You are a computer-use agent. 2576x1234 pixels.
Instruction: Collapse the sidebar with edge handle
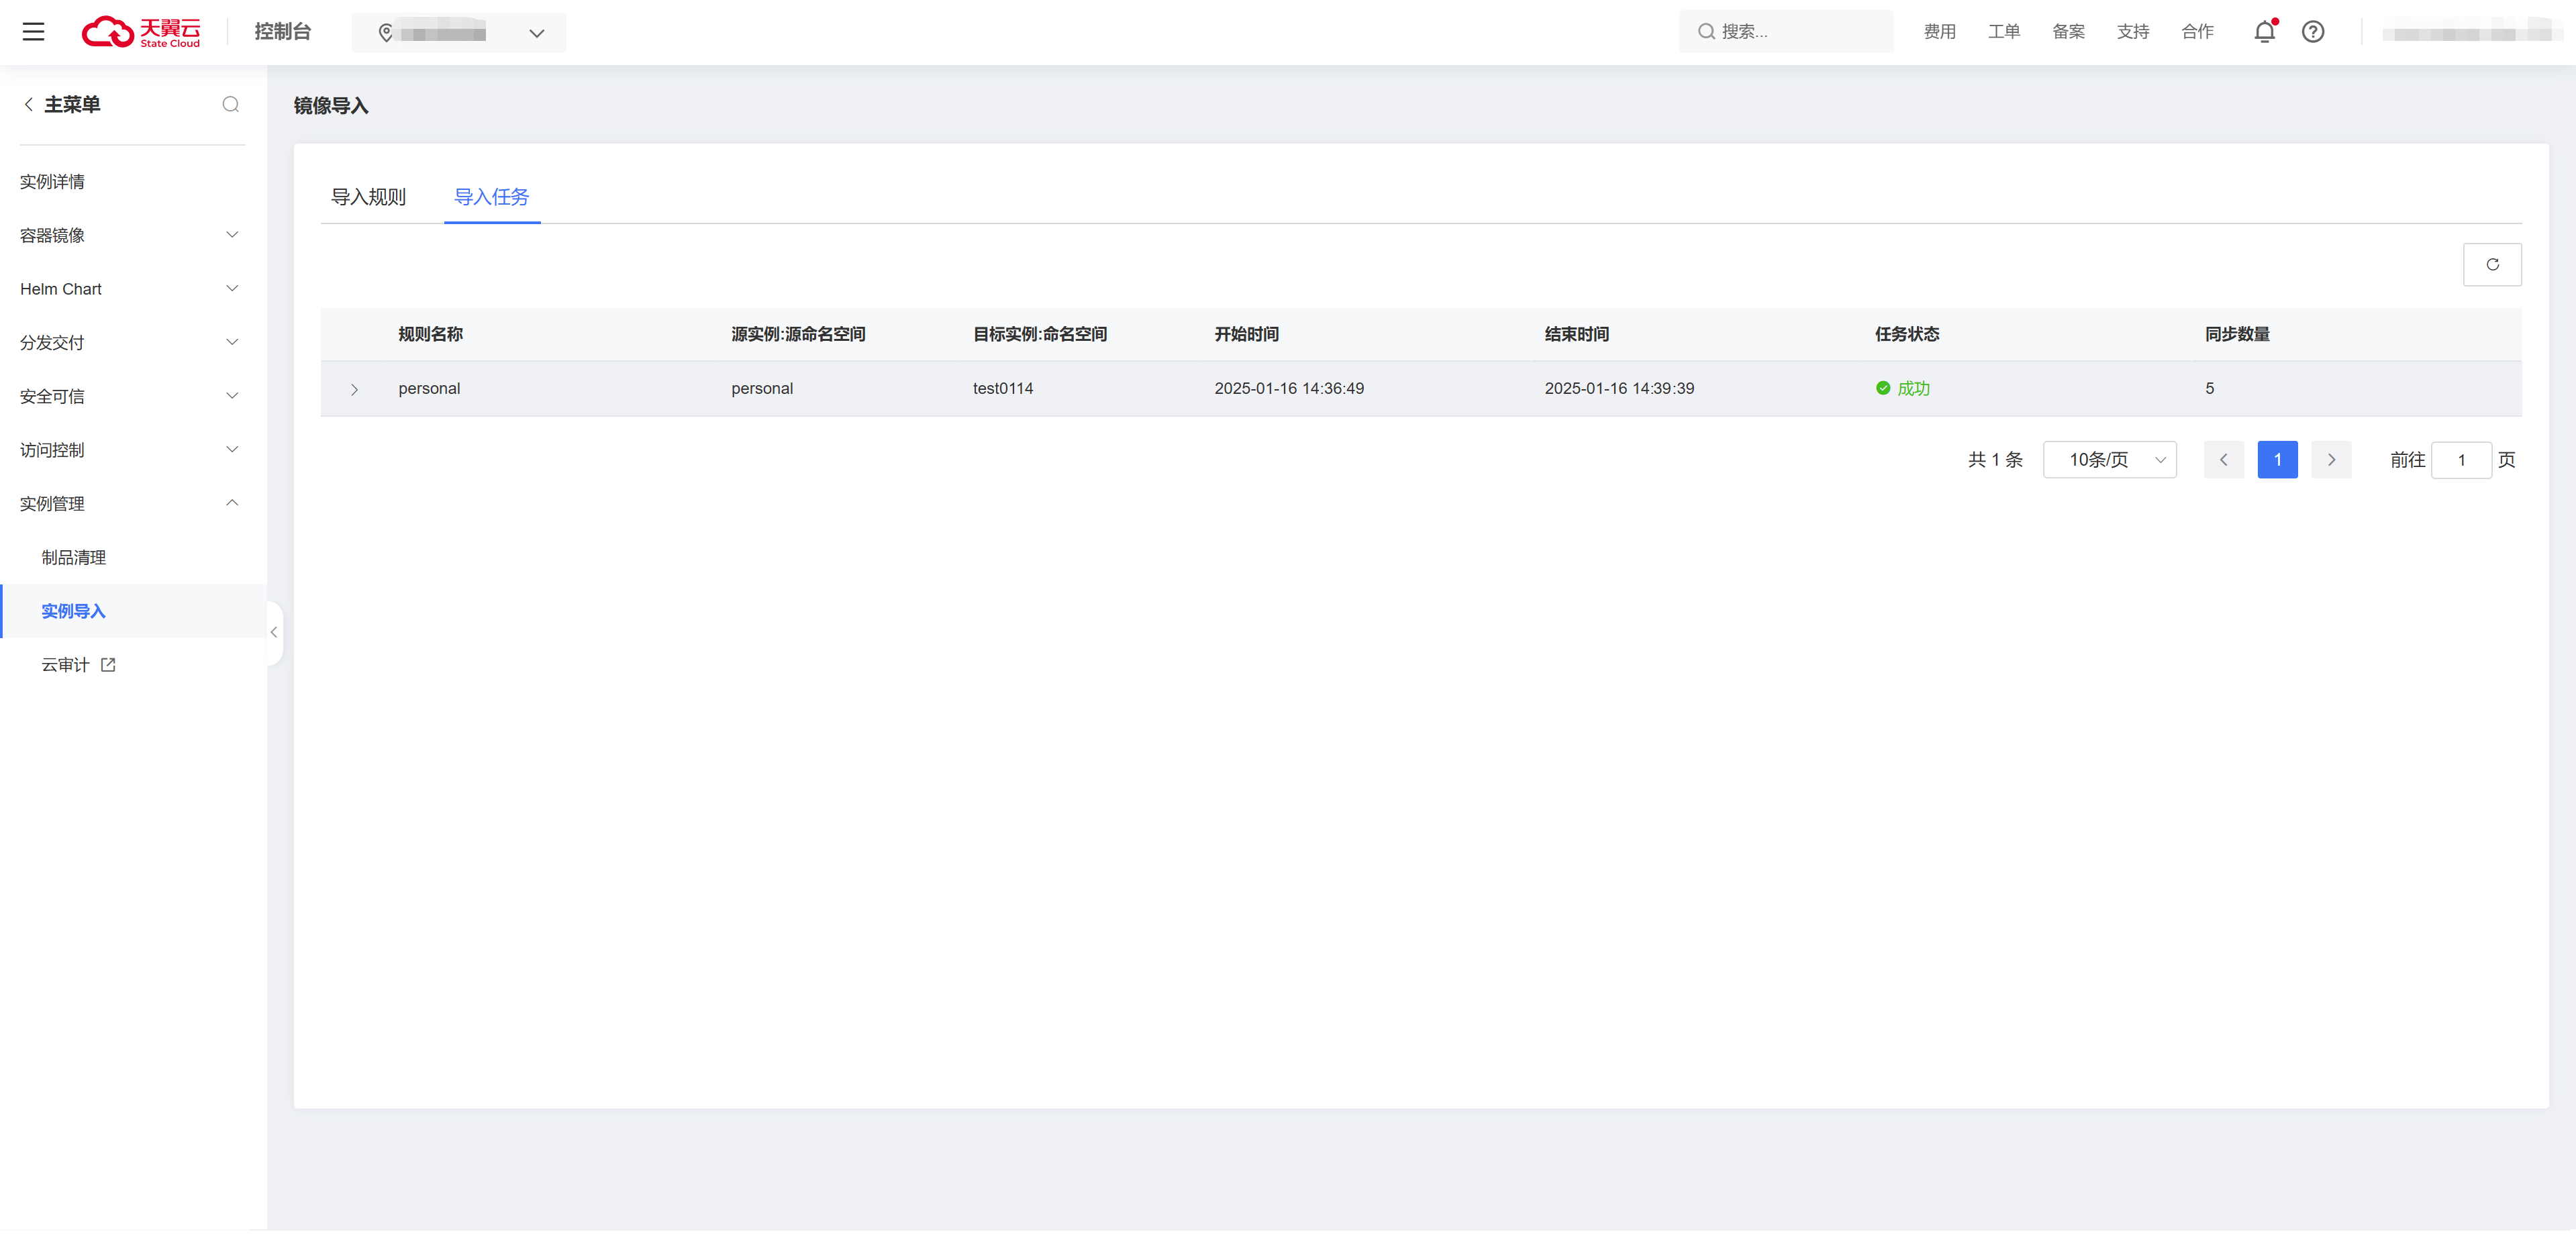point(274,632)
